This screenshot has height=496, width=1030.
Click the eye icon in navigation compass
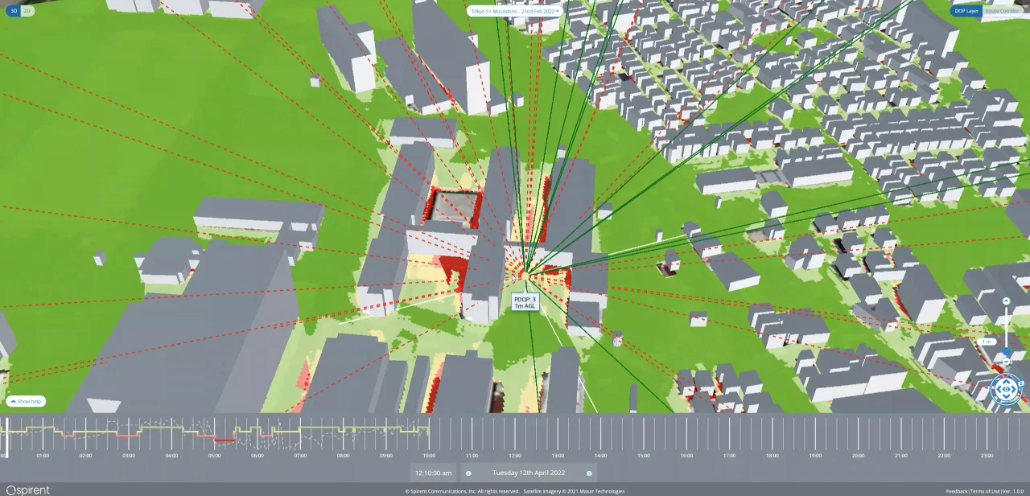tap(1007, 388)
